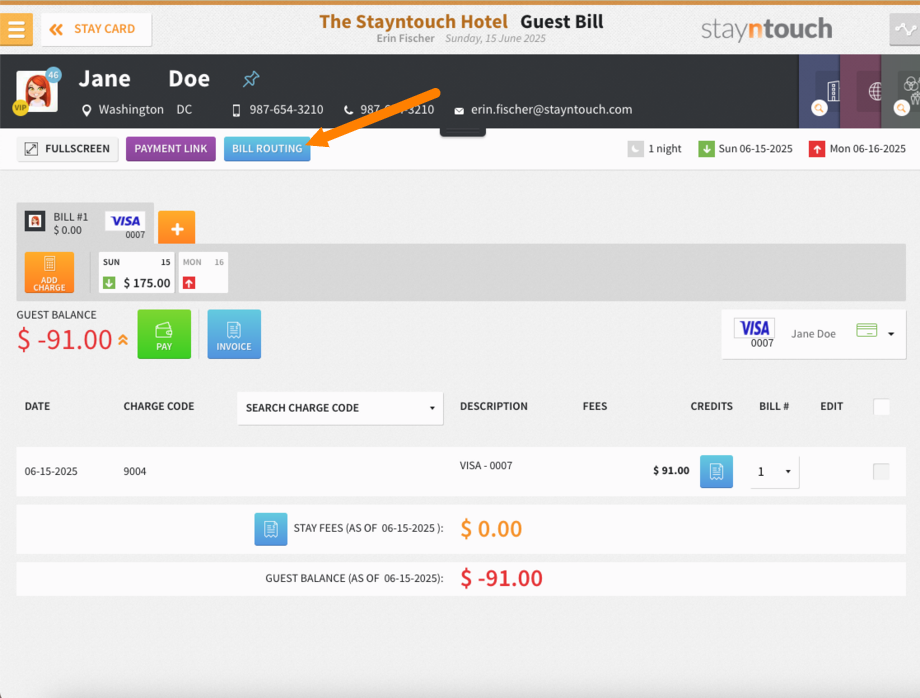Open the hamburger main menu
This screenshot has width=920, height=698.
tap(16, 29)
